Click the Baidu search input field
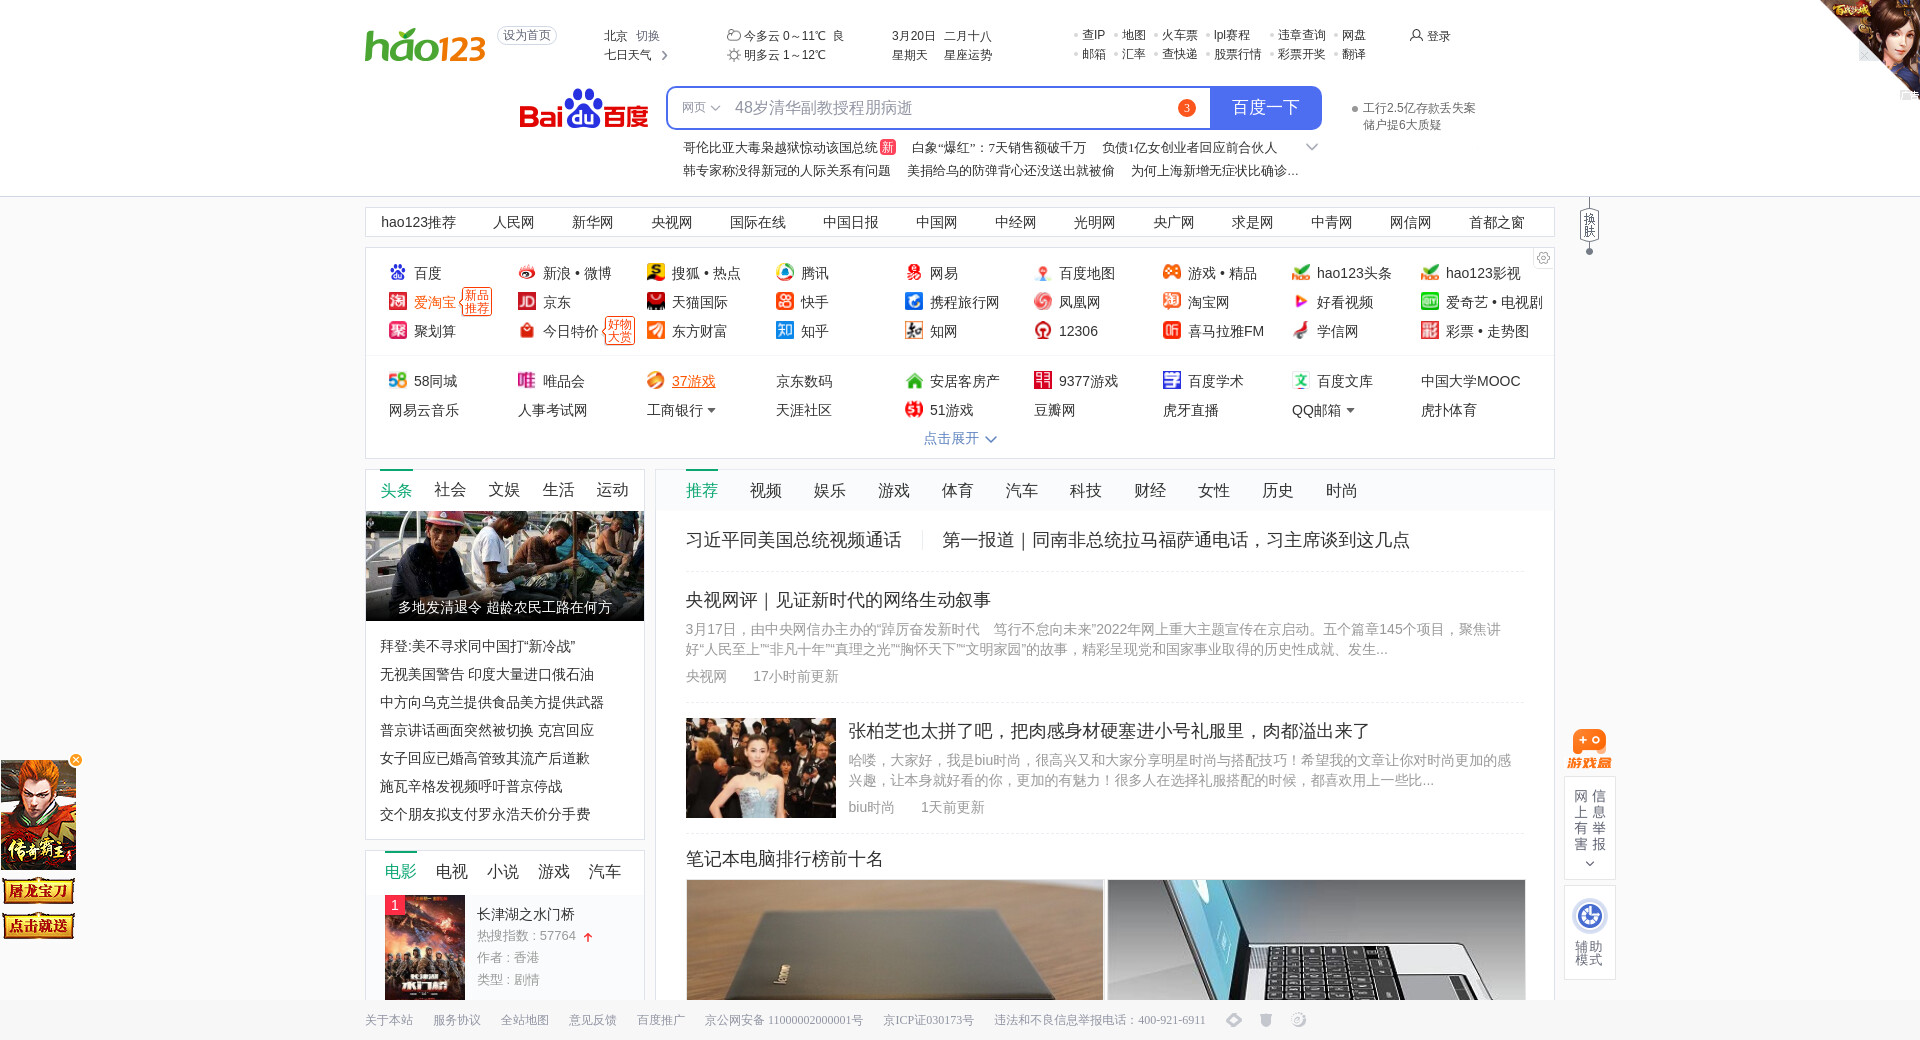 click(x=950, y=108)
